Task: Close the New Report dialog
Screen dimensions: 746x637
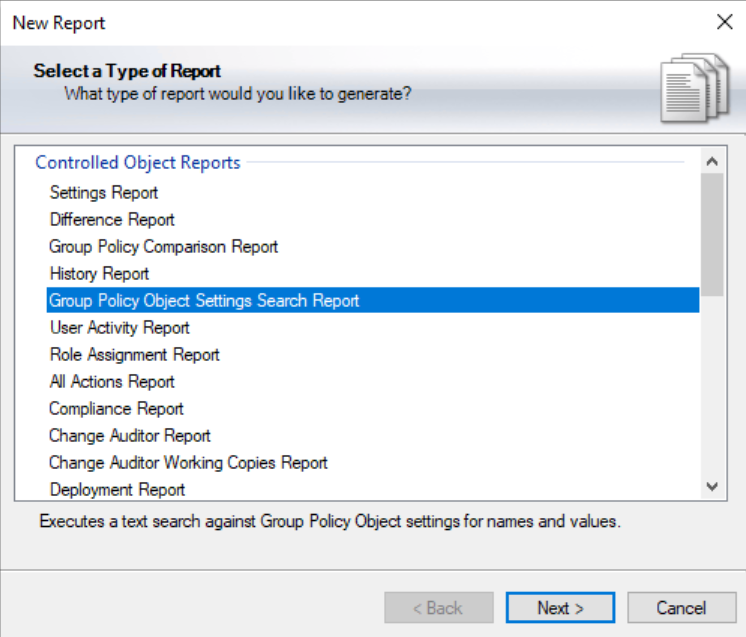Action: 724,22
